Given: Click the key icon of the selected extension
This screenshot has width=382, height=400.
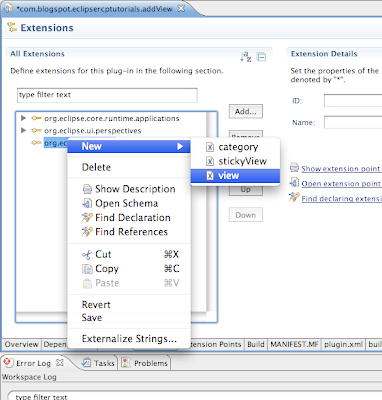Looking at the screenshot, I should tap(36, 143).
